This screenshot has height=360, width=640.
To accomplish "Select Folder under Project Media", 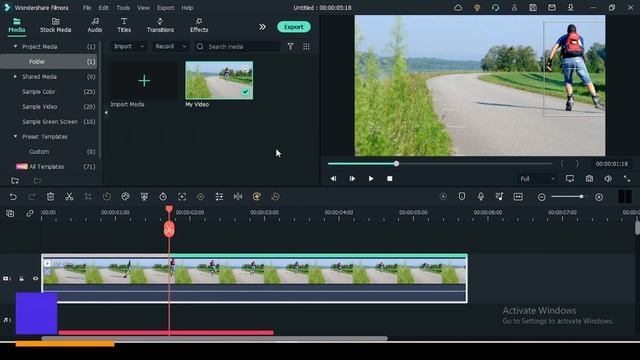I will 49,62.
